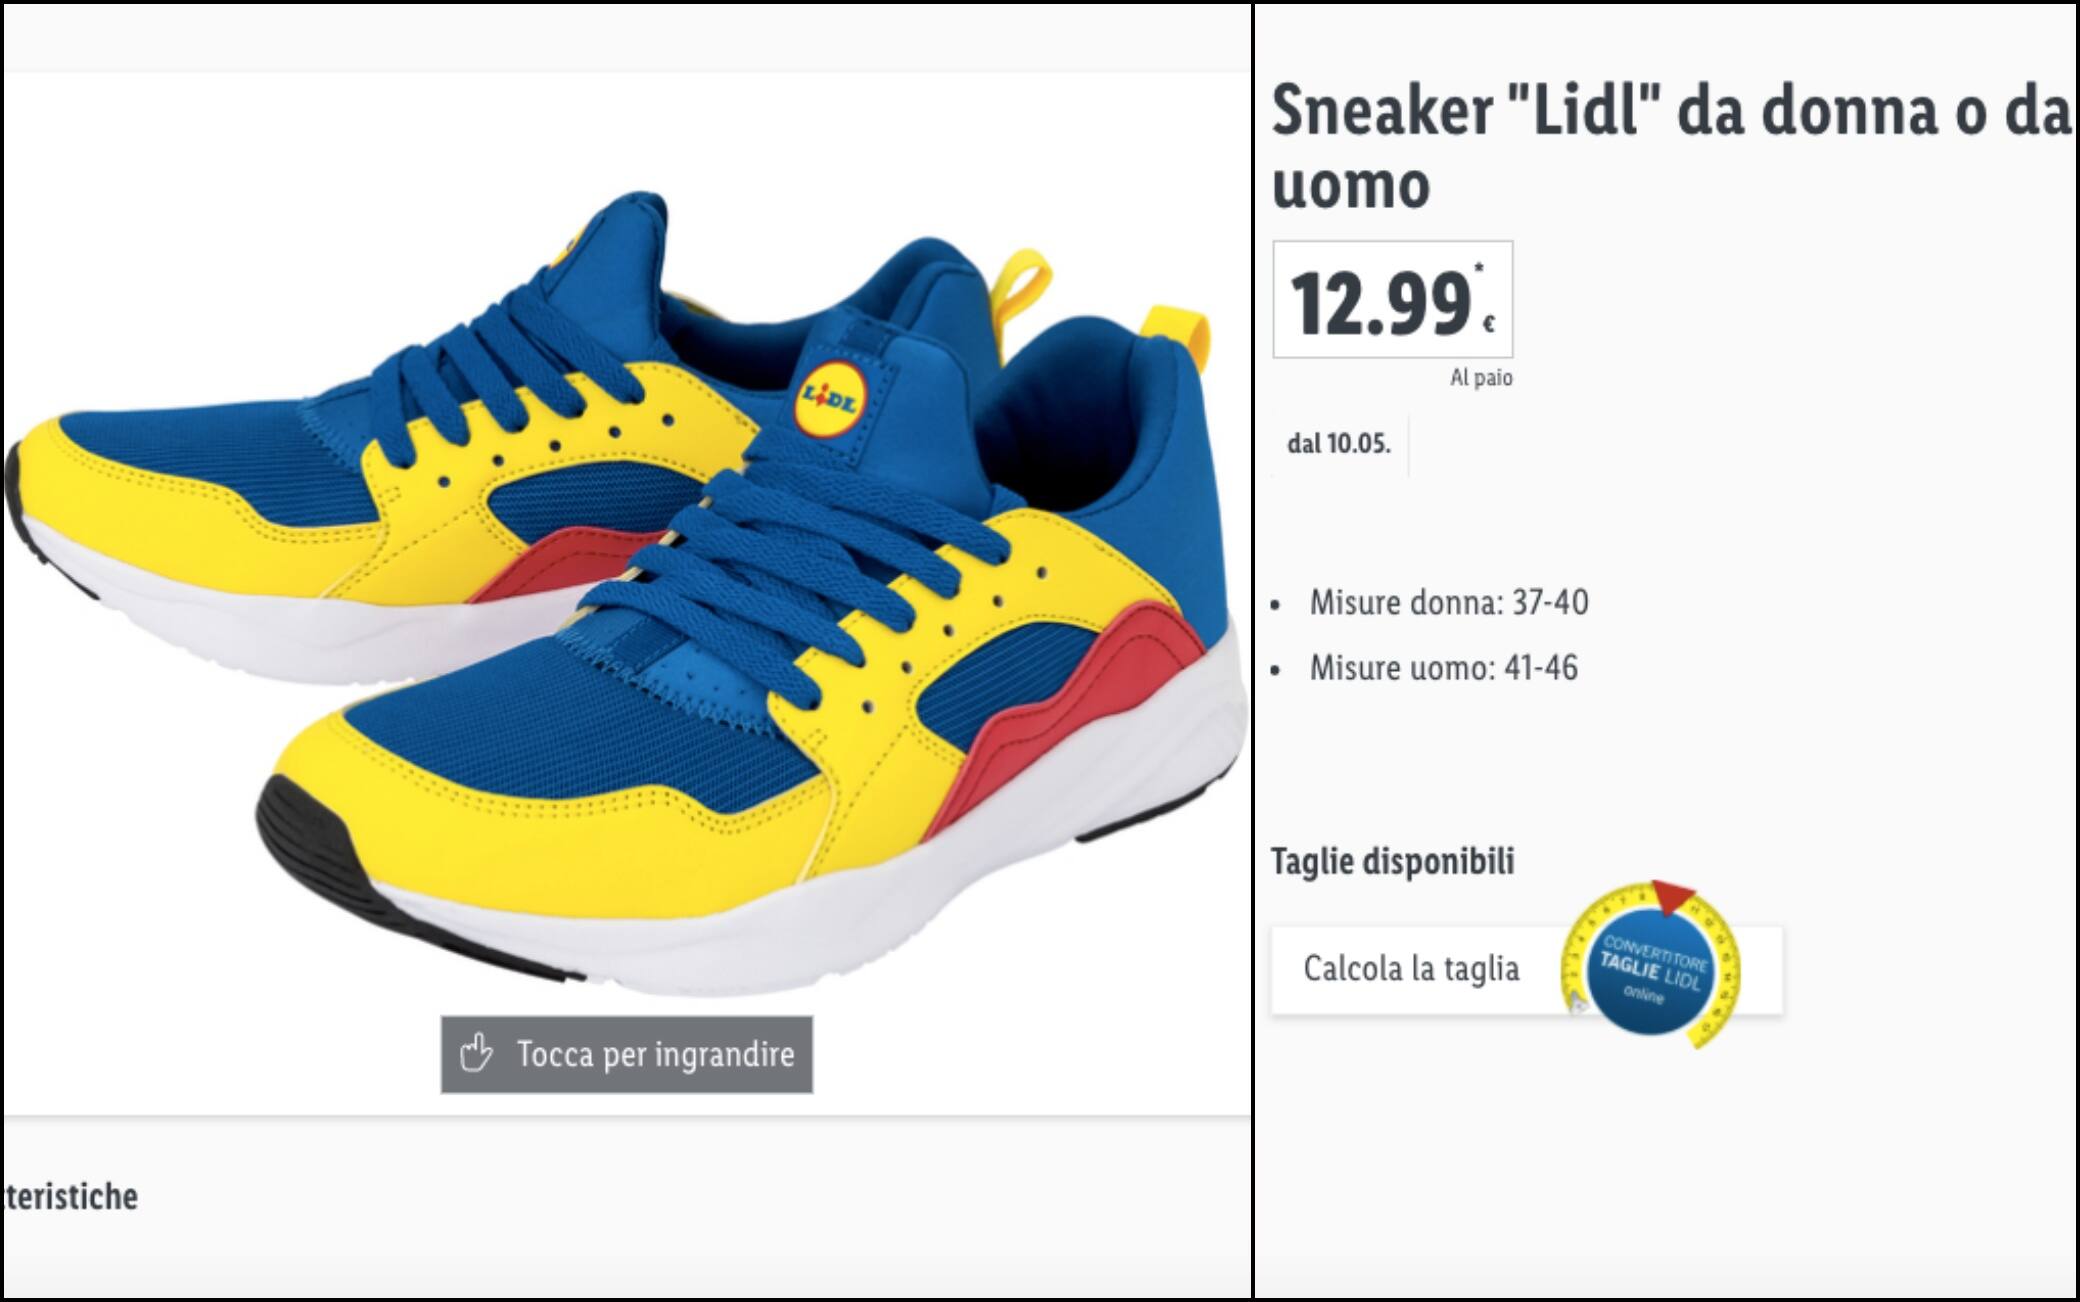The height and width of the screenshot is (1302, 2080).
Task: Click the Convertitore Taglie Lidl badge icon
Action: (1650, 965)
